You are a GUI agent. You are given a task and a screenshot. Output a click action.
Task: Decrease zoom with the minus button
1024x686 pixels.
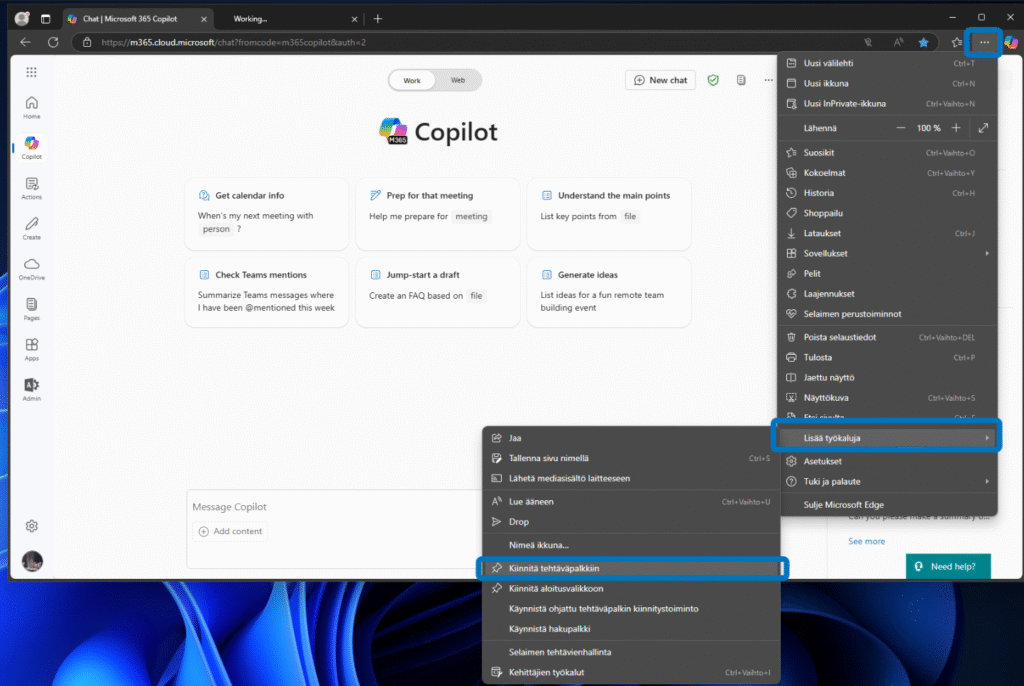[901, 128]
